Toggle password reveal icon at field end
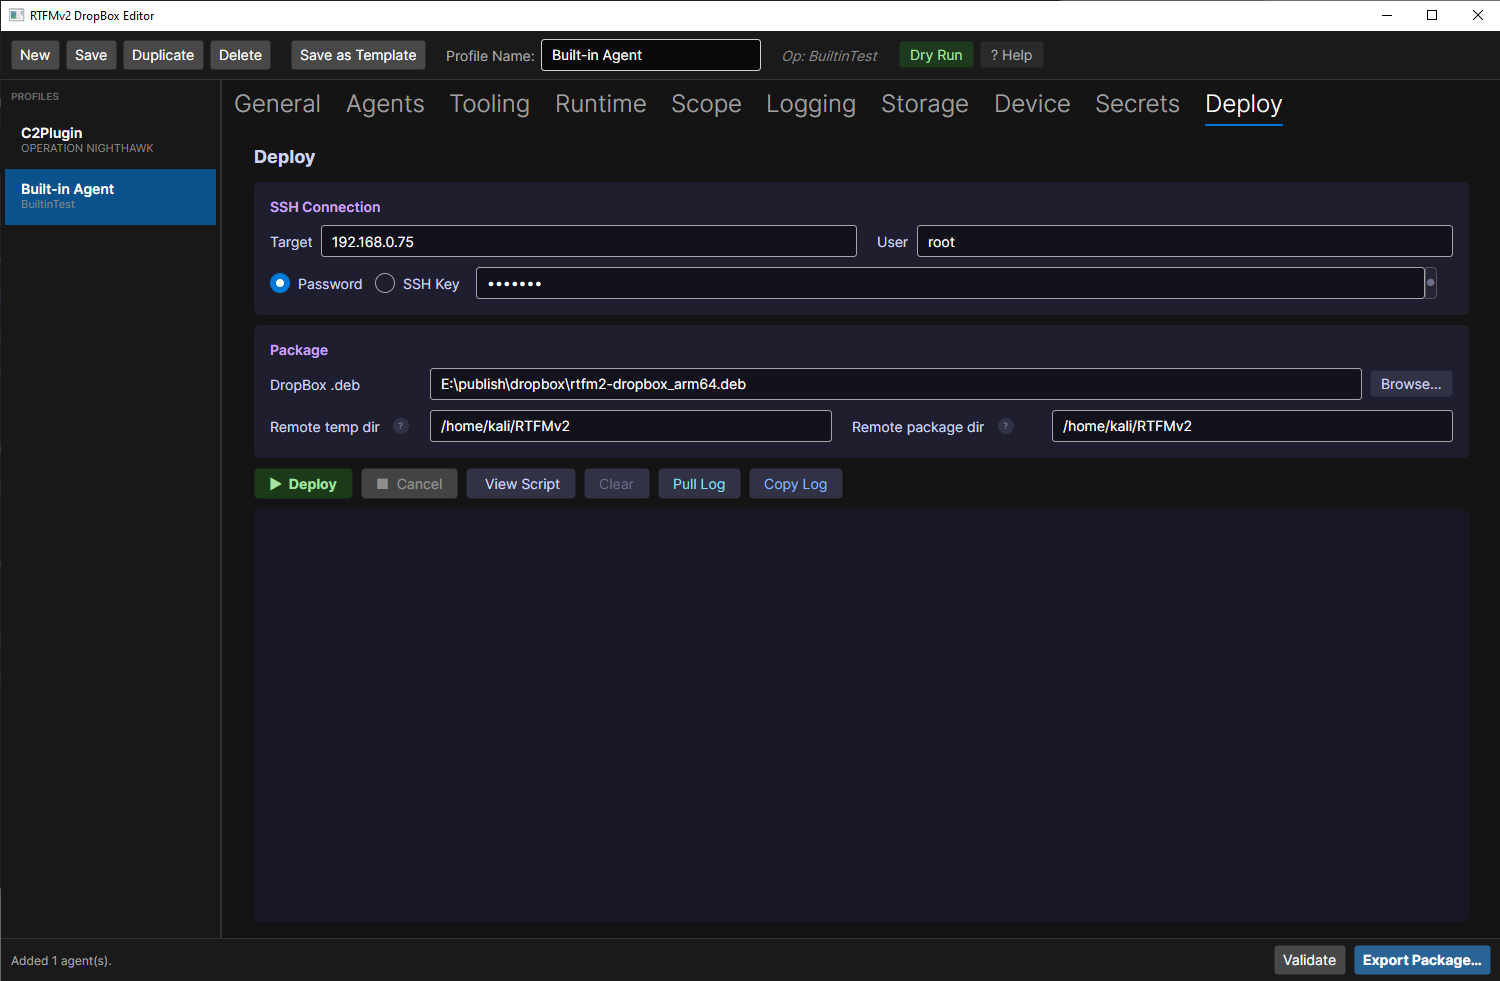The image size is (1500, 981). [x=1431, y=283]
